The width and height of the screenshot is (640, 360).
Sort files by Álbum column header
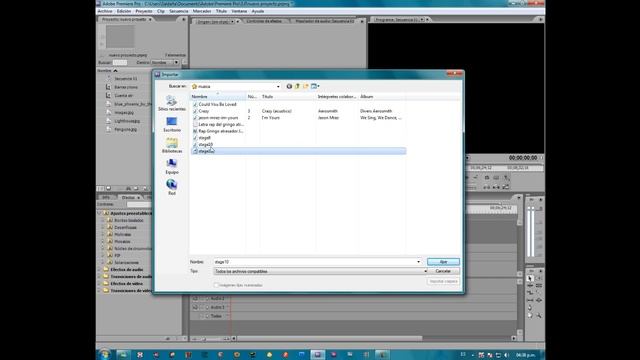pyautogui.click(x=382, y=97)
